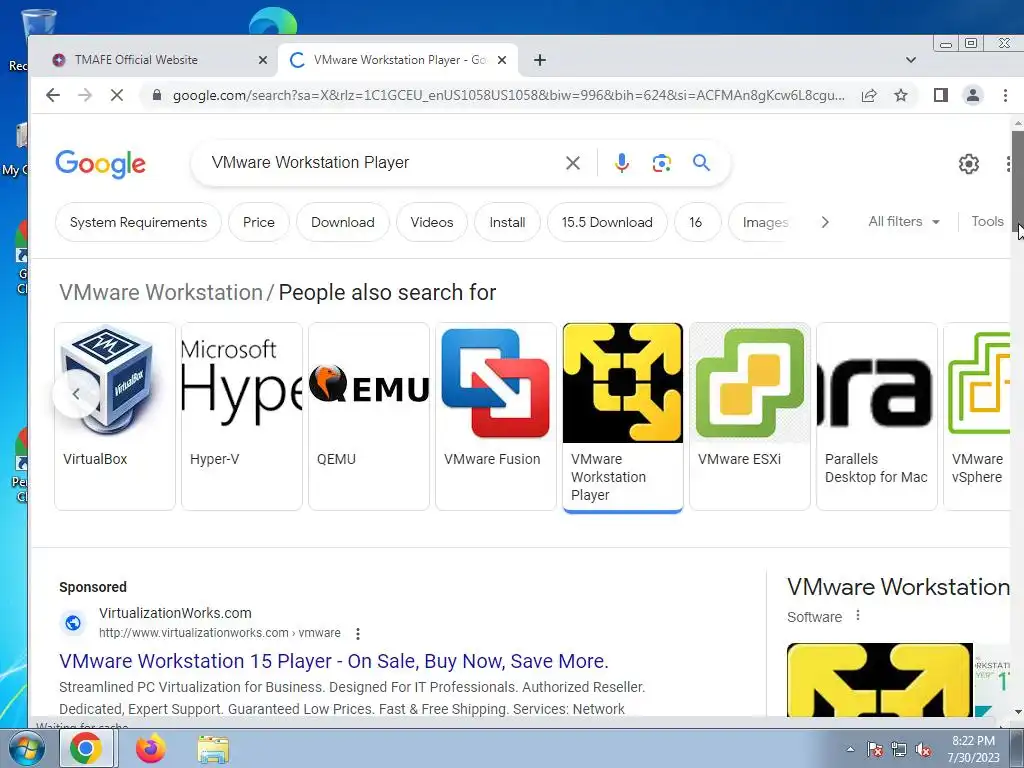Open Action Center flag tray icon
The image size is (1024, 768).
coord(874,750)
